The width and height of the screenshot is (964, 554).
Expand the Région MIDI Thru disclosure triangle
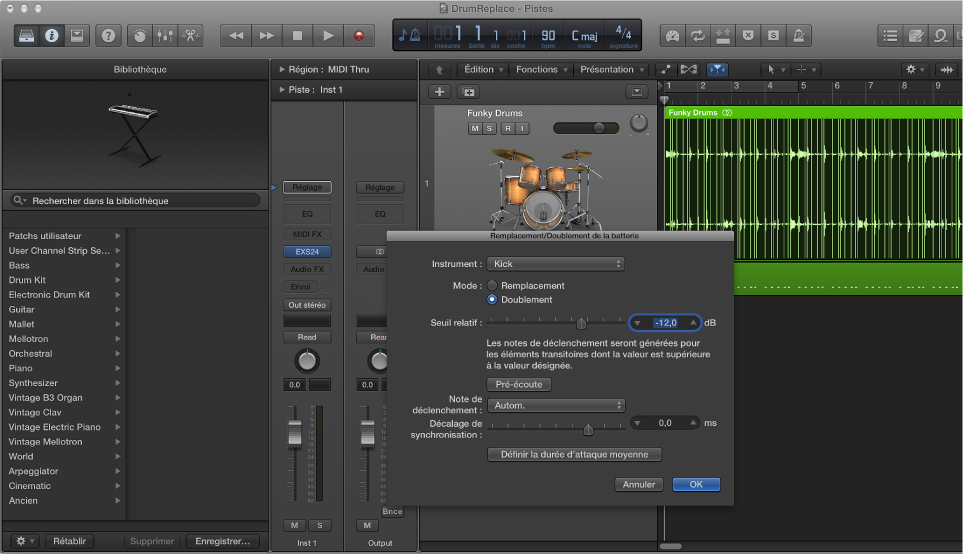click(281, 70)
